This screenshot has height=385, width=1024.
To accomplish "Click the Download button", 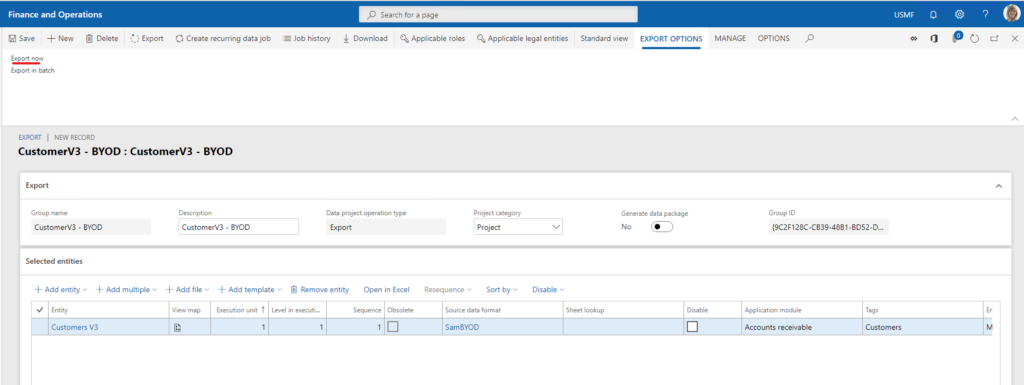I will 365,38.
